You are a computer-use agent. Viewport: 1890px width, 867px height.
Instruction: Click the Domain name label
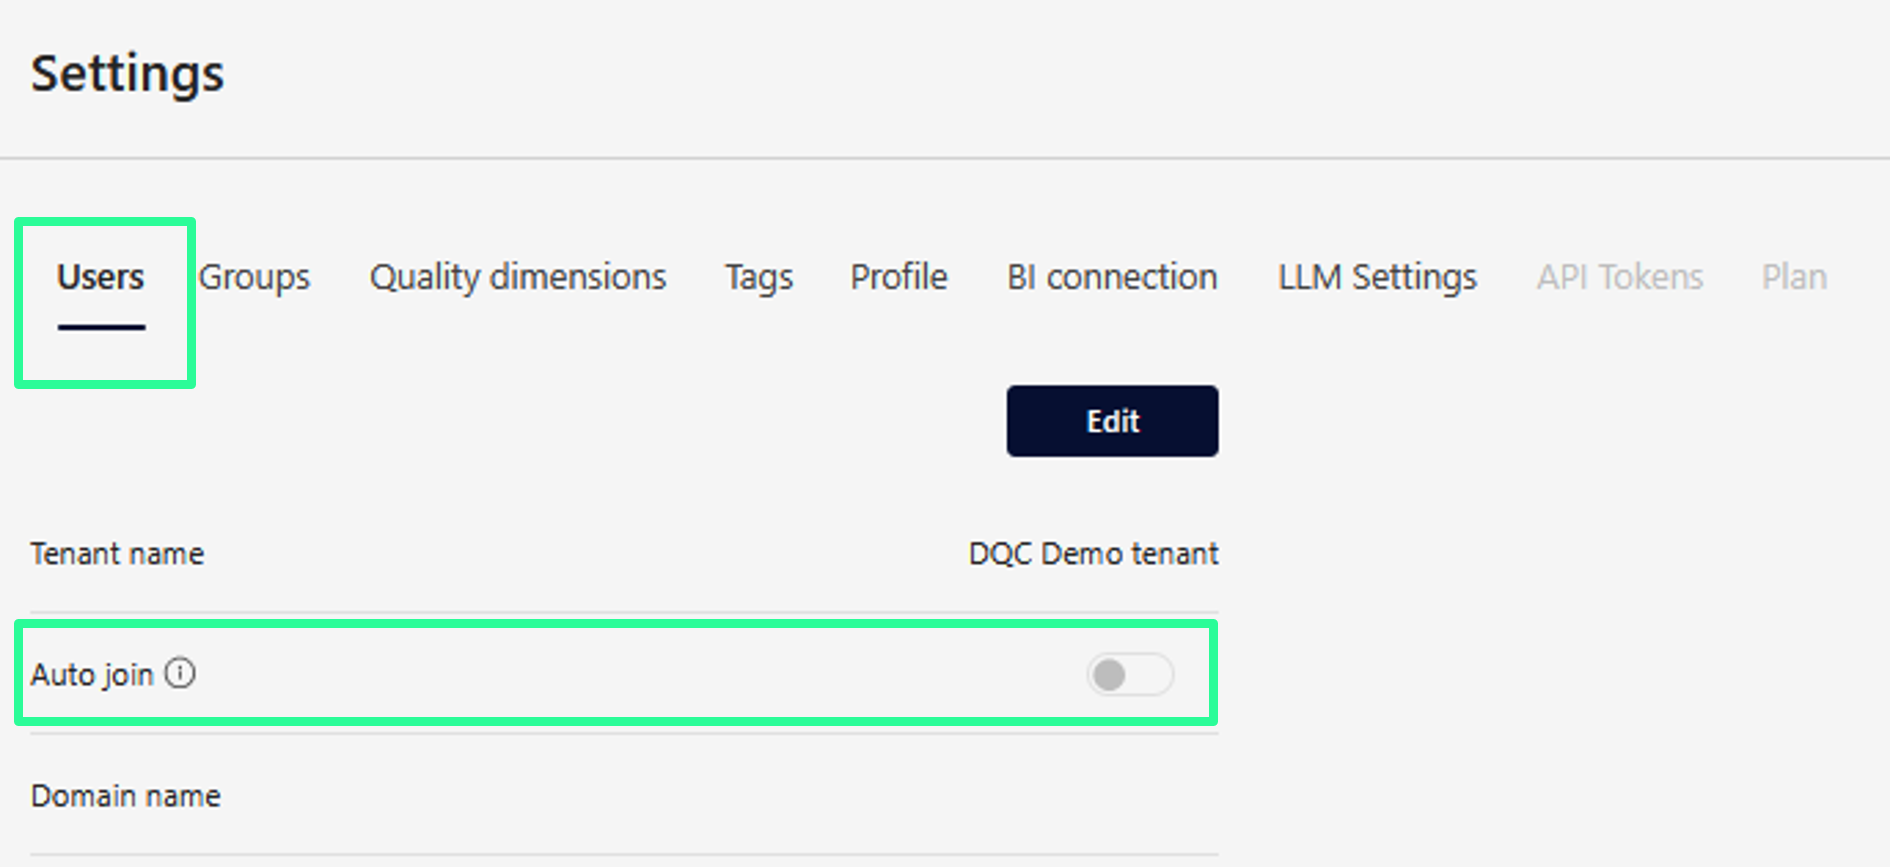(126, 796)
